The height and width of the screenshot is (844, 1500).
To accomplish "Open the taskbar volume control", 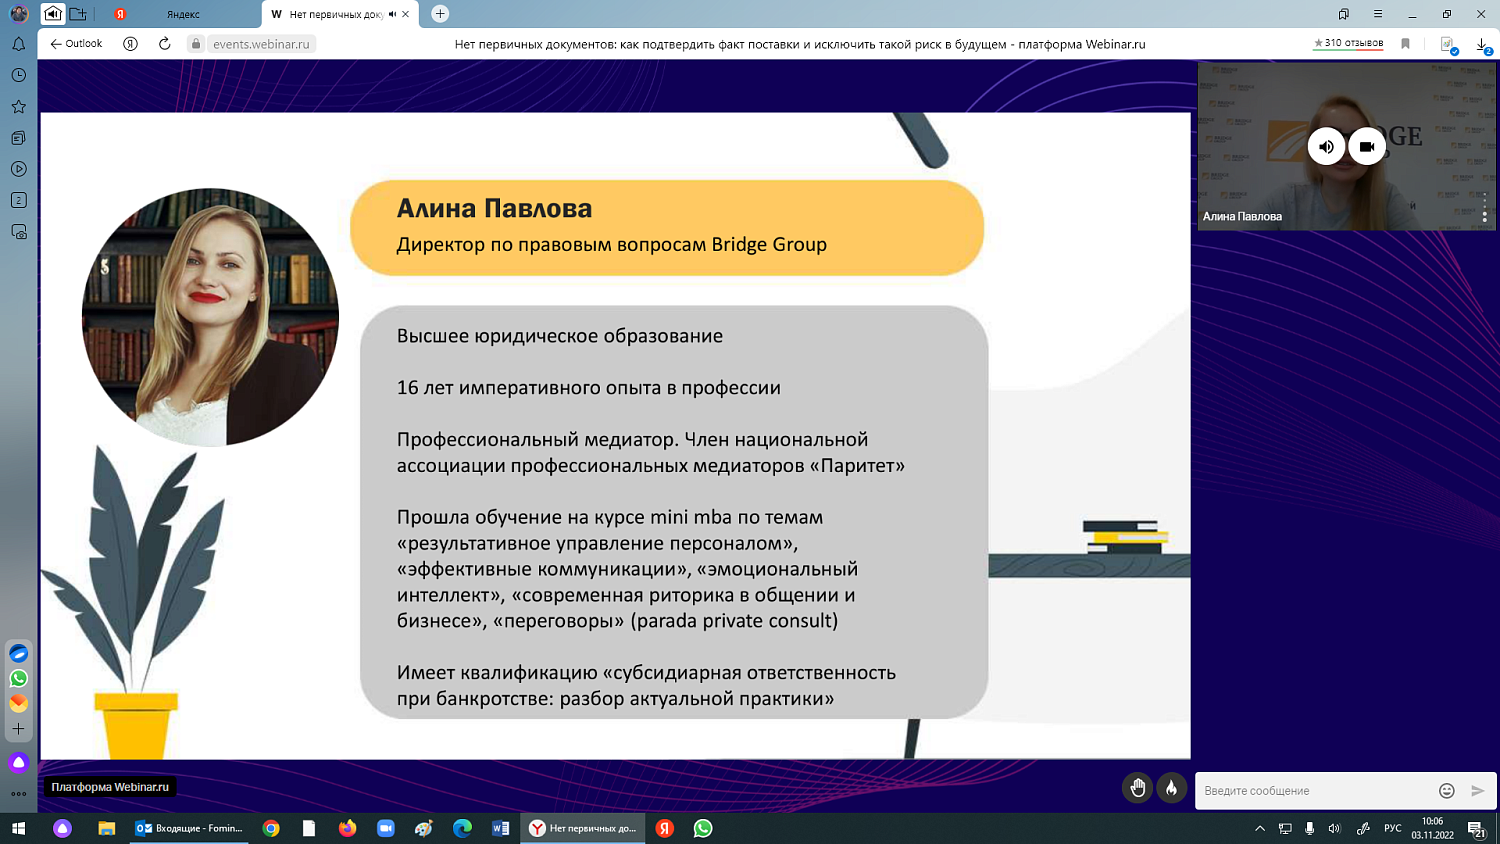I will 1334,828.
